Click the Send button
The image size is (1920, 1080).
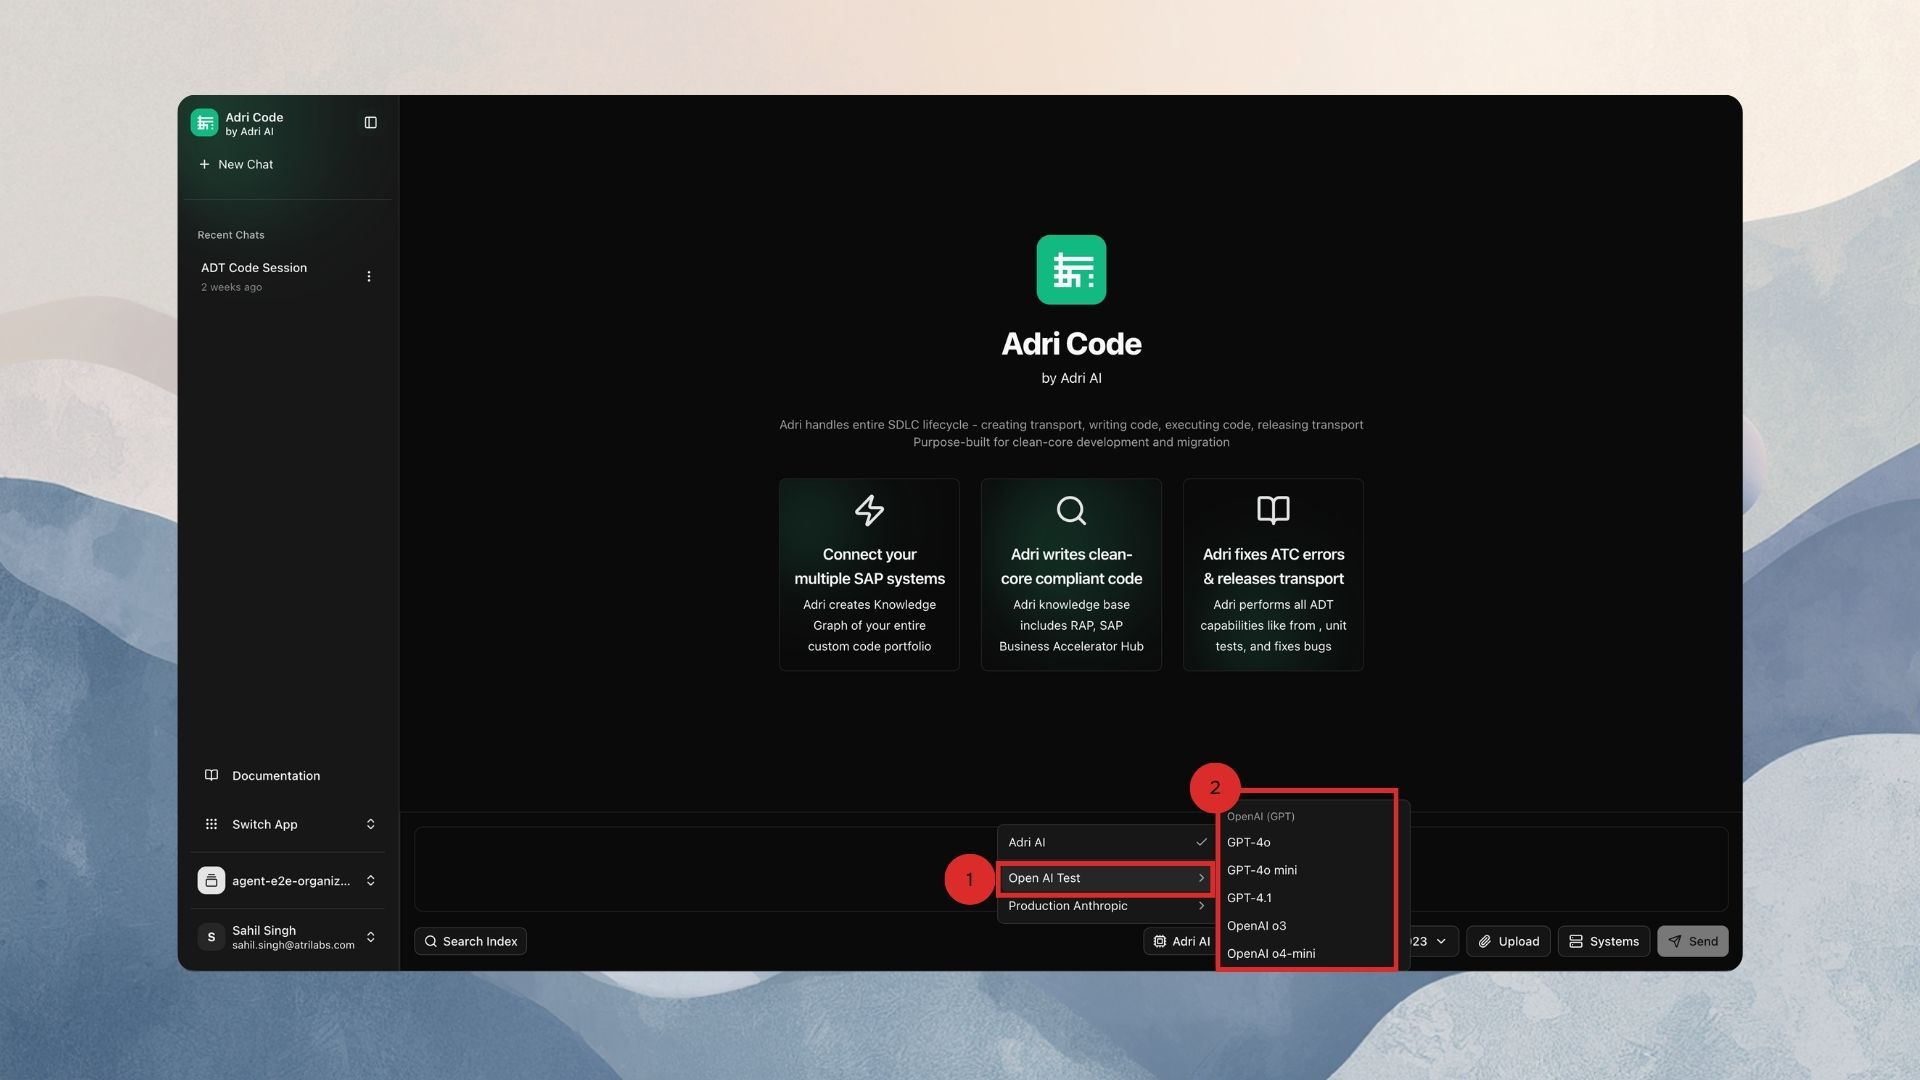coord(1692,942)
